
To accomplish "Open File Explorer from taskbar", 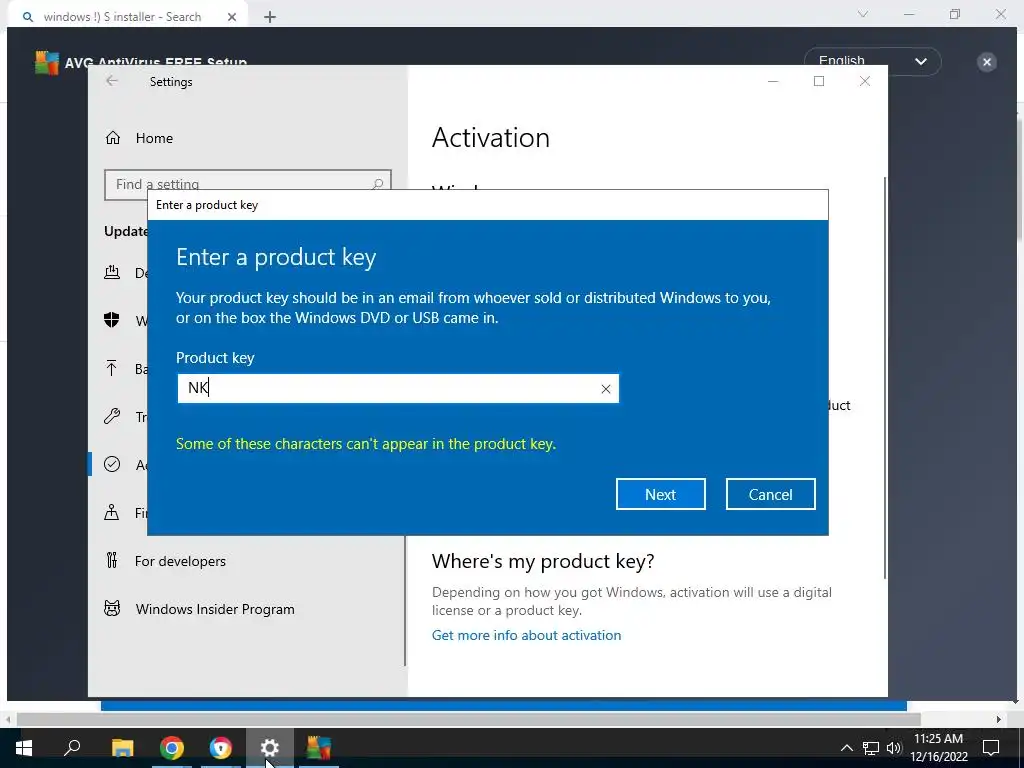I will [122, 748].
